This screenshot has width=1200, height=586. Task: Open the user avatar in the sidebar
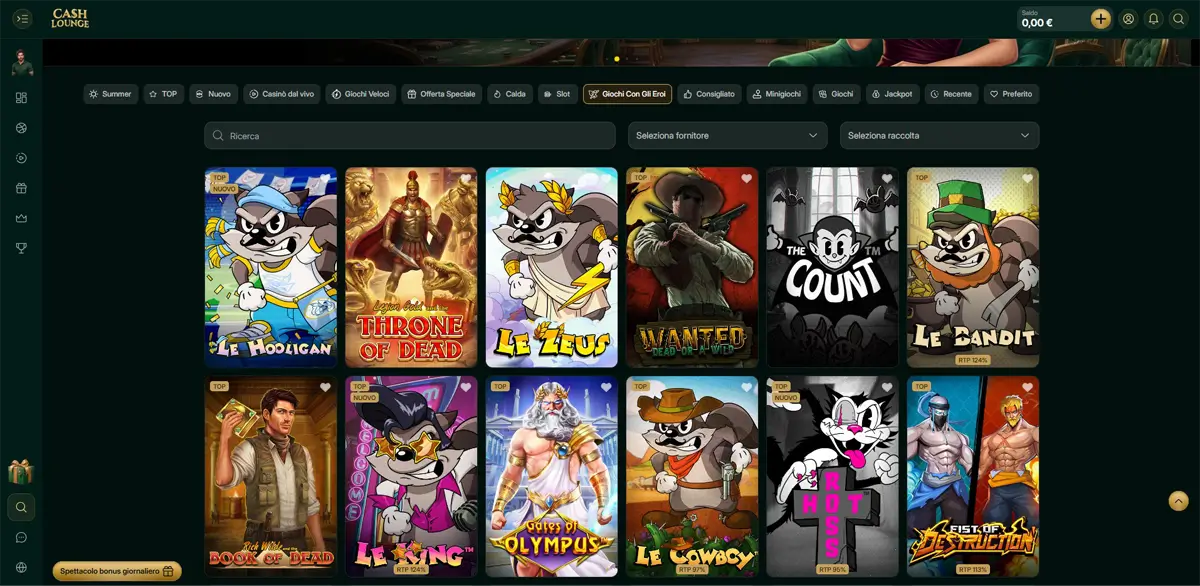[x=22, y=62]
